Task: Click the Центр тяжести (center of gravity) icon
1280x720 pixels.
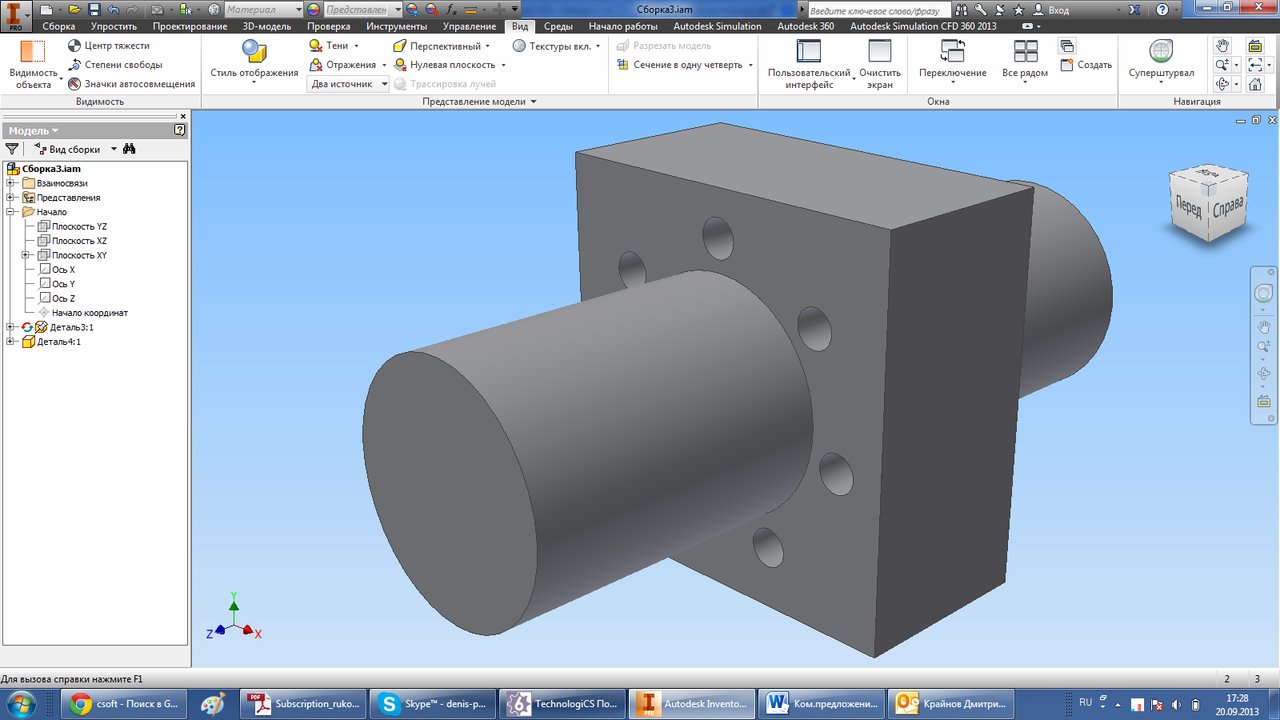Action: (75, 46)
